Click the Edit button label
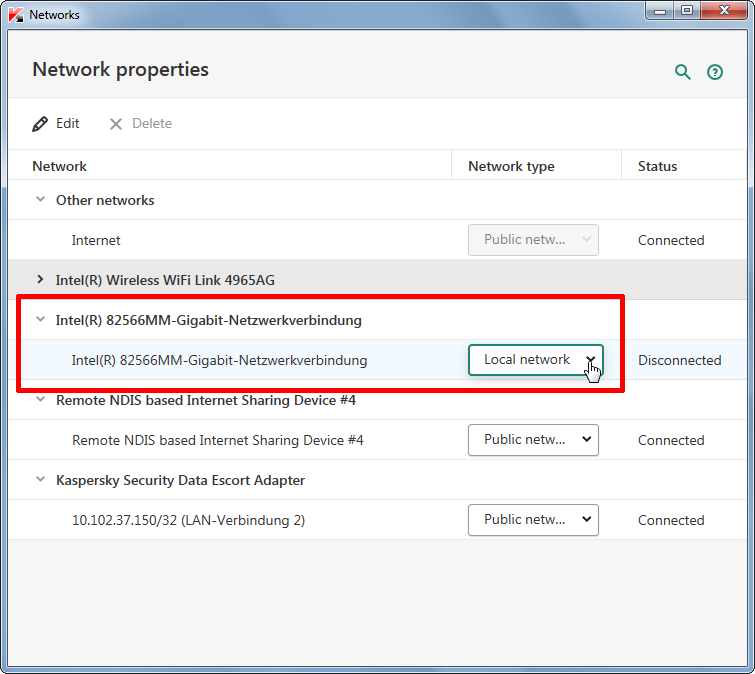This screenshot has width=755, height=674. pyautogui.click(x=67, y=123)
